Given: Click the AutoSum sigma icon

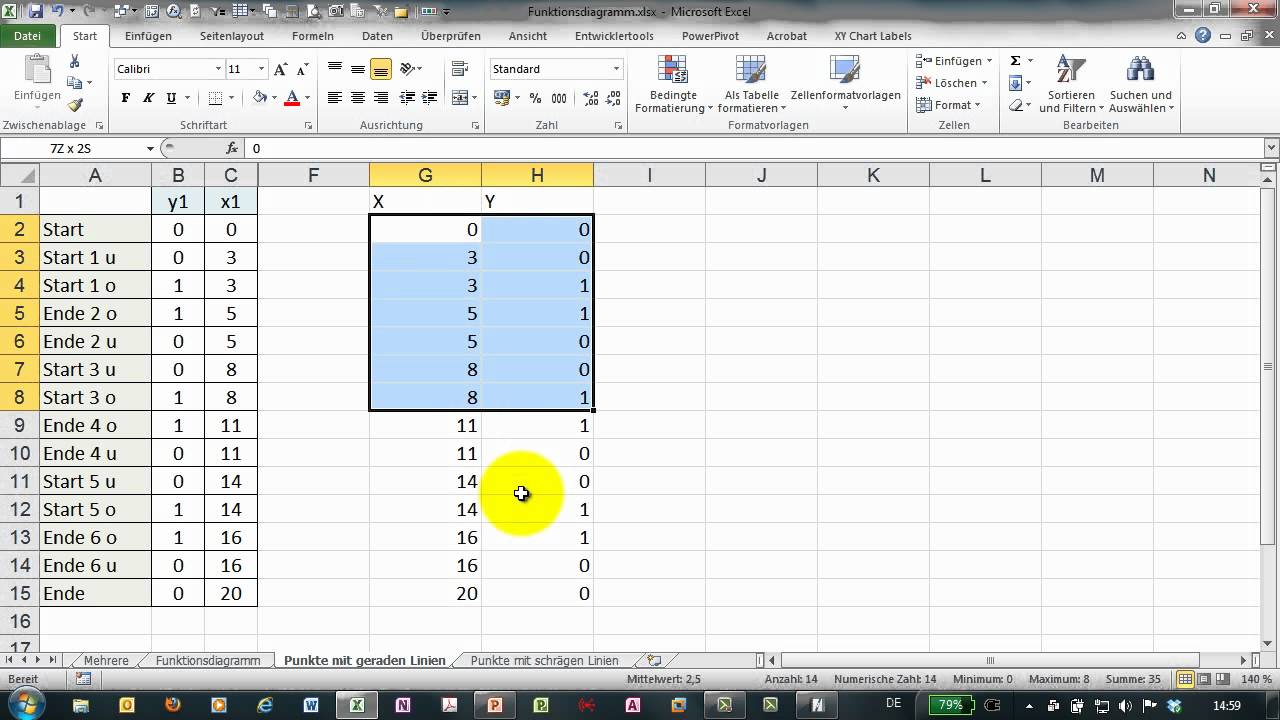Looking at the screenshot, I should pos(1015,61).
